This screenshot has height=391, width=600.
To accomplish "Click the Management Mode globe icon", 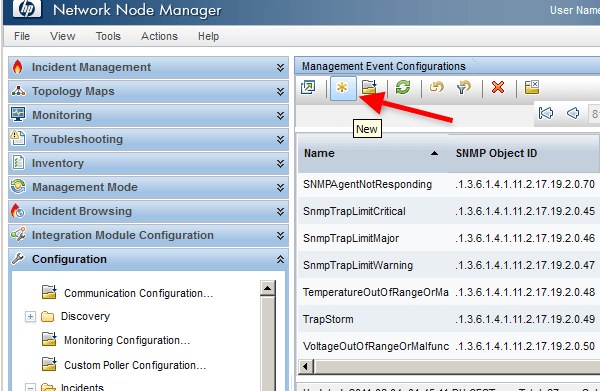I will (18, 186).
